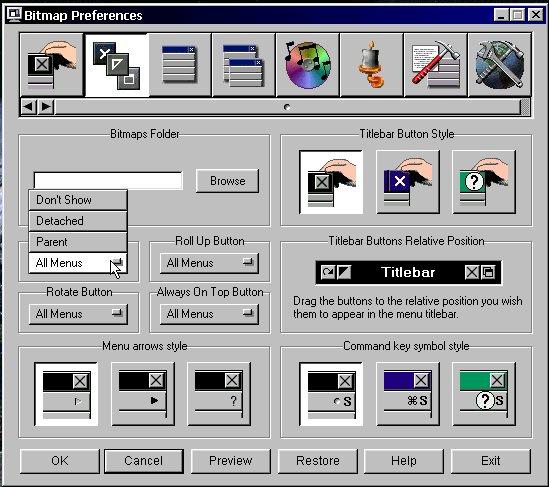Screen dimensions: 549x487
Task: Select solid black triangle menu arrow style
Action: click(x=143, y=394)
